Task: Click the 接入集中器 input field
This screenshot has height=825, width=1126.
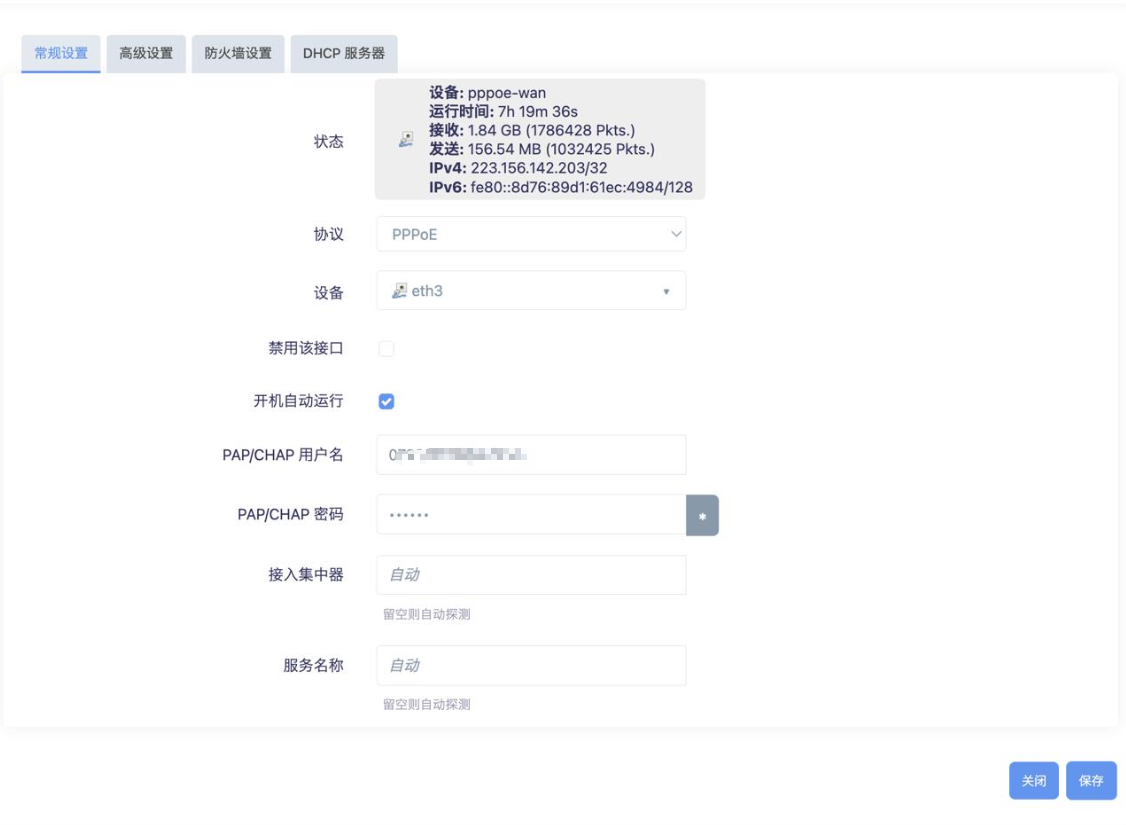Action: [x=530, y=575]
